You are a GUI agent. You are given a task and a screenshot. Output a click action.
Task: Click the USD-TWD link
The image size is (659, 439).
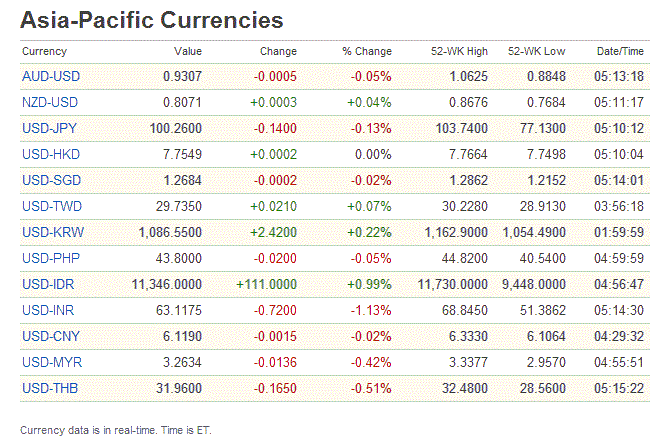click(x=50, y=207)
